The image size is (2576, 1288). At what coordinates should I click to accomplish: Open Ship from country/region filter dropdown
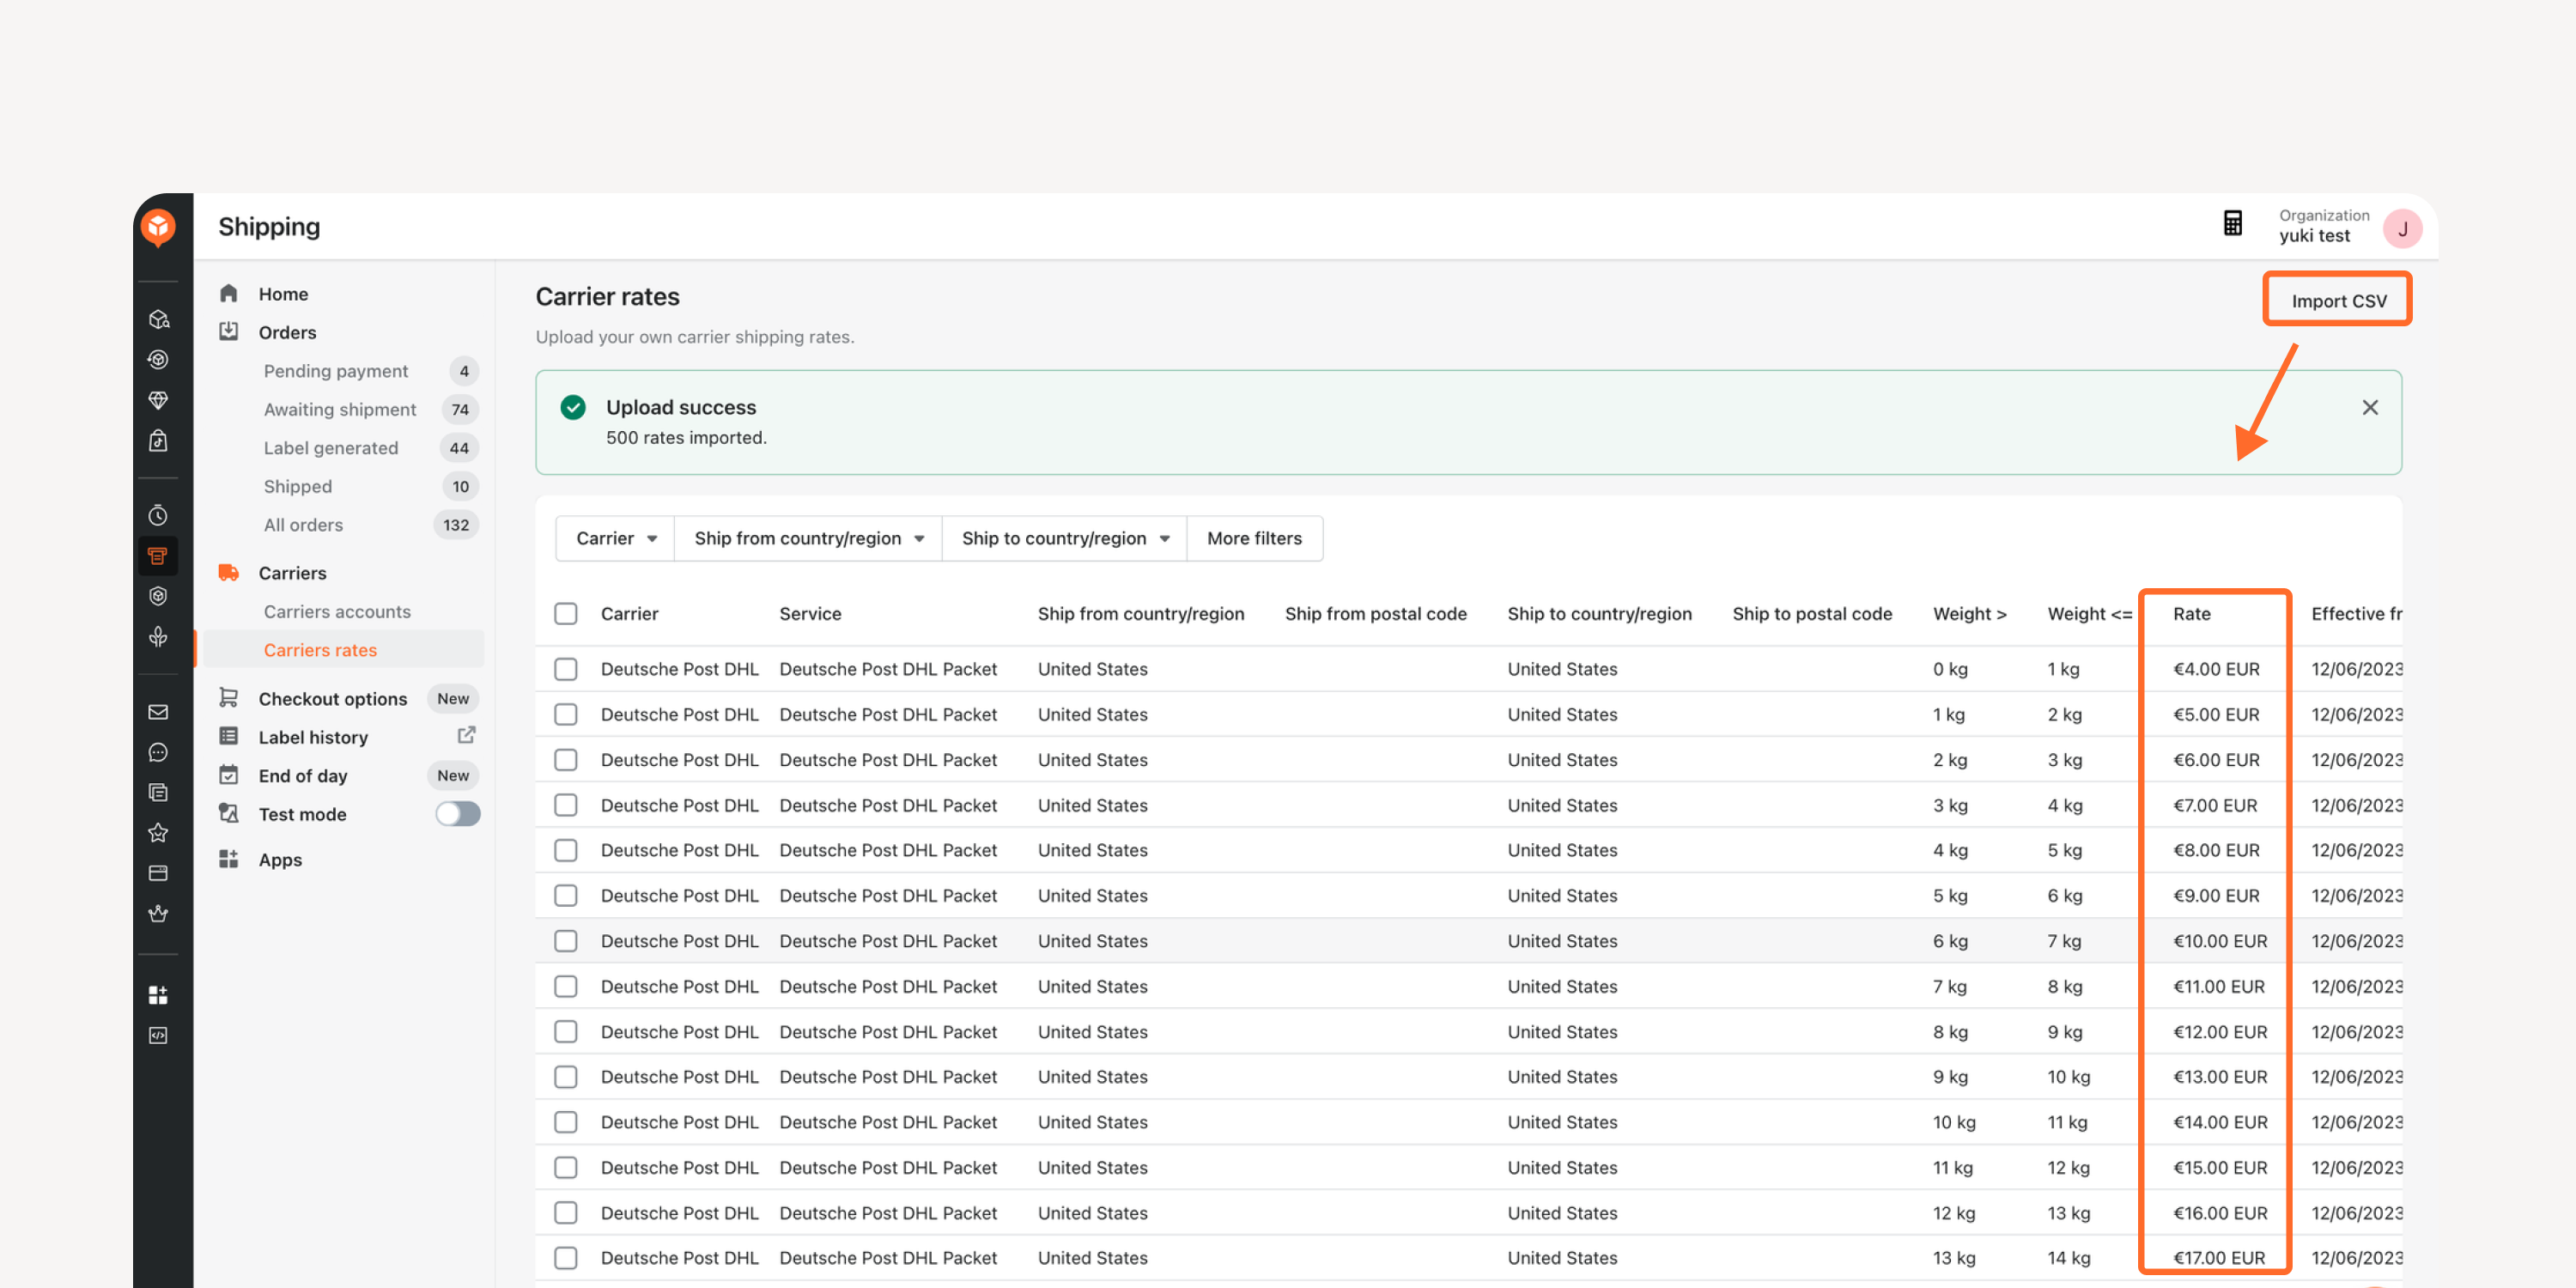pos(808,538)
